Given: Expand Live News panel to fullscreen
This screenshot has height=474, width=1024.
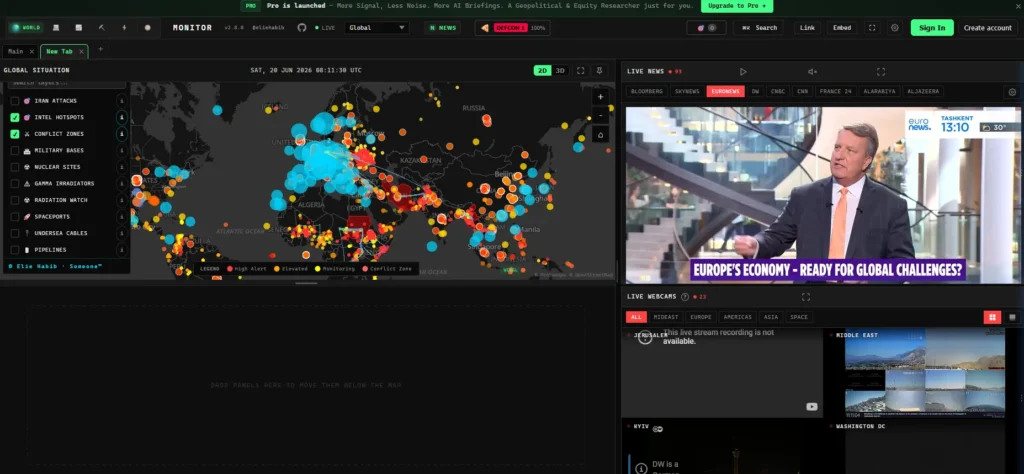Looking at the screenshot, I should click(x=880, y=72).
